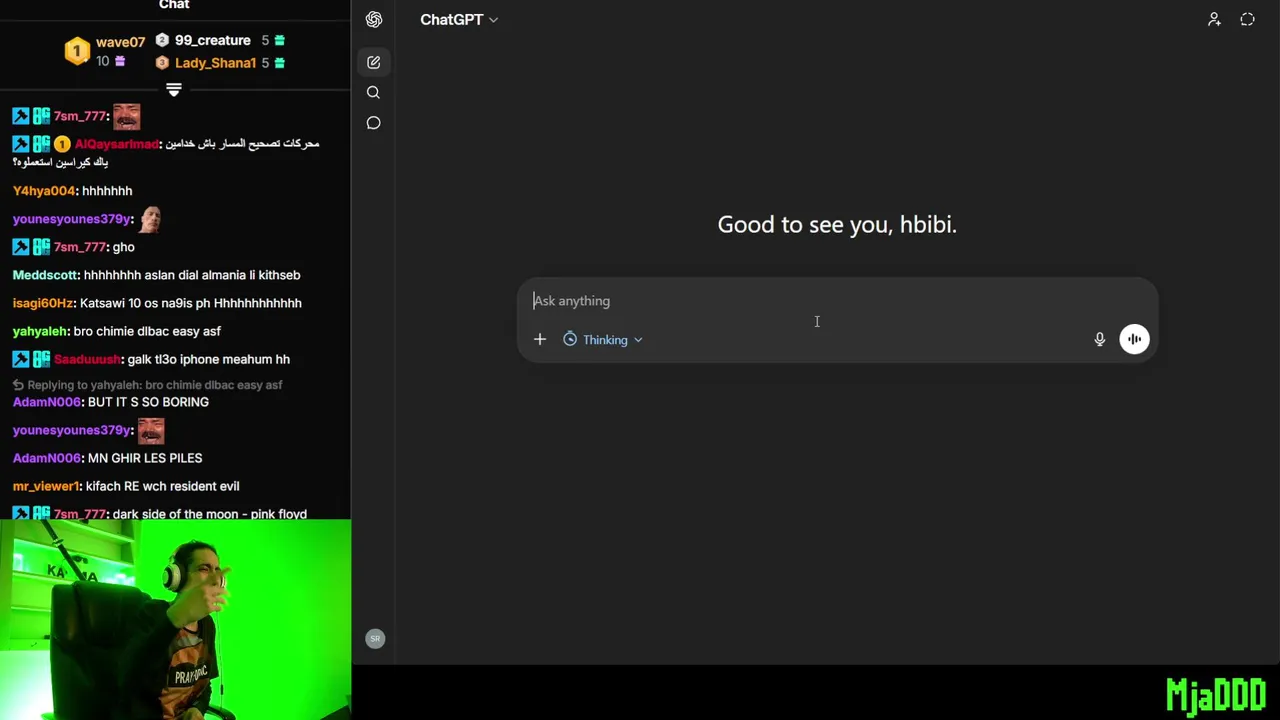Screen dimensions: 1280x720
Task: Expand the Thinking mode dropdown
Action: coord(603,340)
